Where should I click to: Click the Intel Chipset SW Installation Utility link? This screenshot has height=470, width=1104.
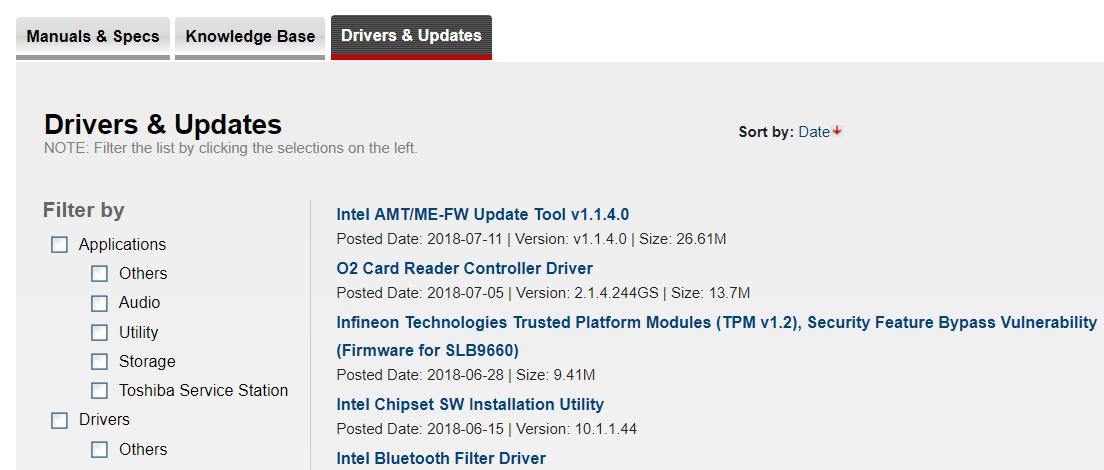click(470, 404)
